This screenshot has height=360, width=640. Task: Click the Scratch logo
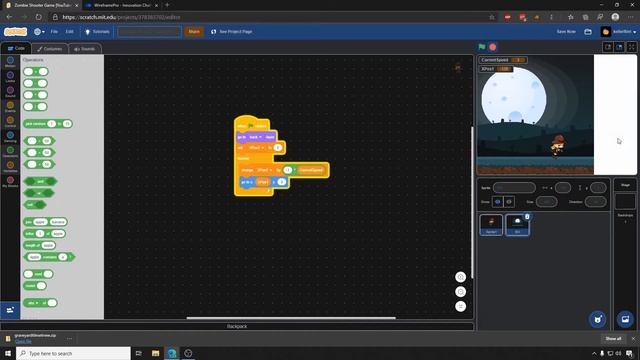pyautogui.click(x=16, y=31)
